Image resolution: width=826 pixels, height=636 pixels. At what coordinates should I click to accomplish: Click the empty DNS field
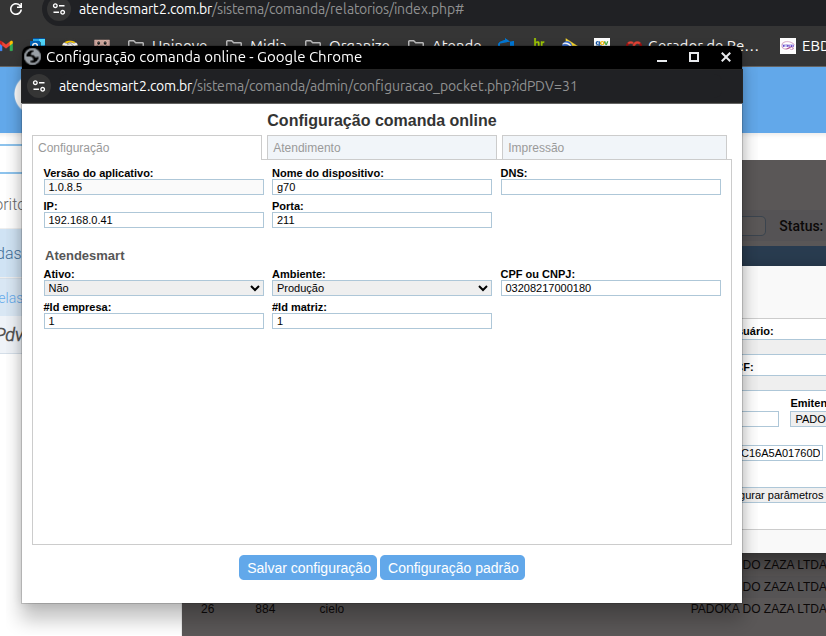pyautogui.click(x=611, y=187)
